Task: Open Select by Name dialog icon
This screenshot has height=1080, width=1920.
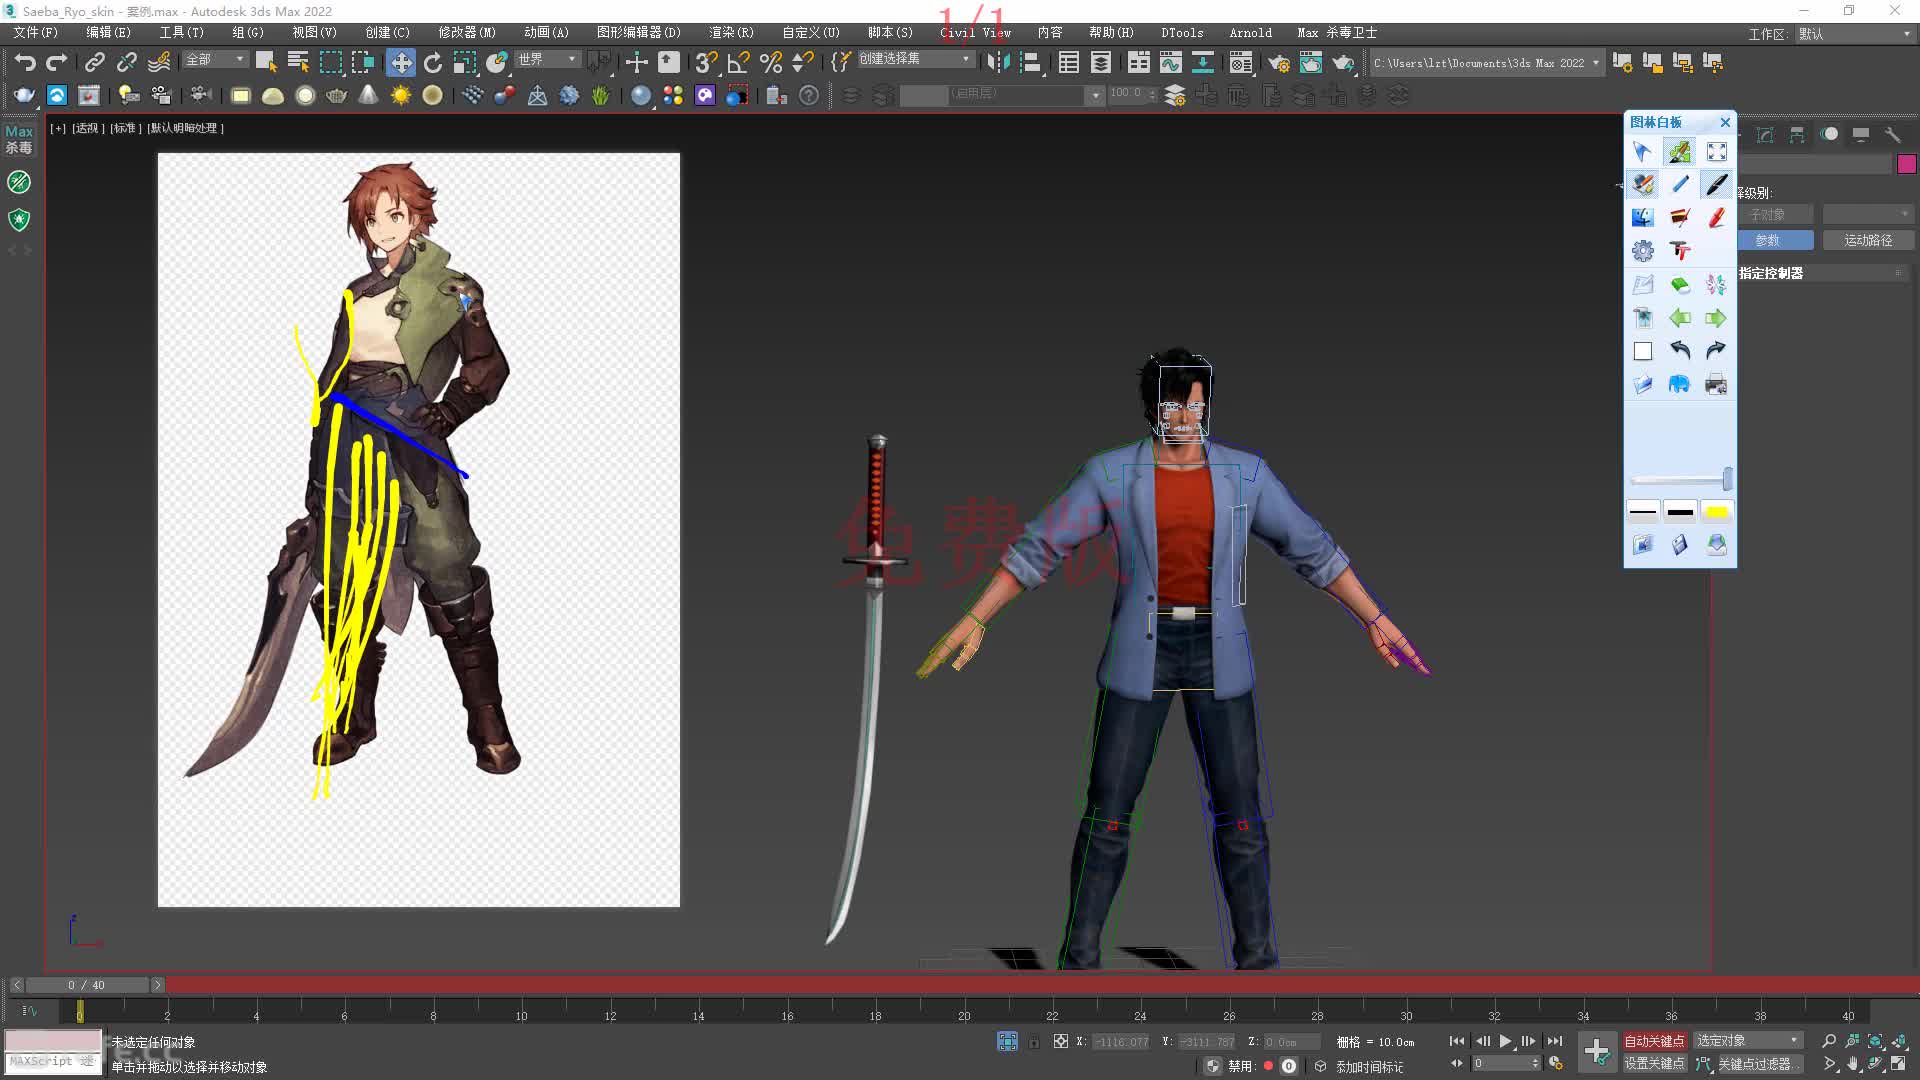Action: [x=298, y=62]
